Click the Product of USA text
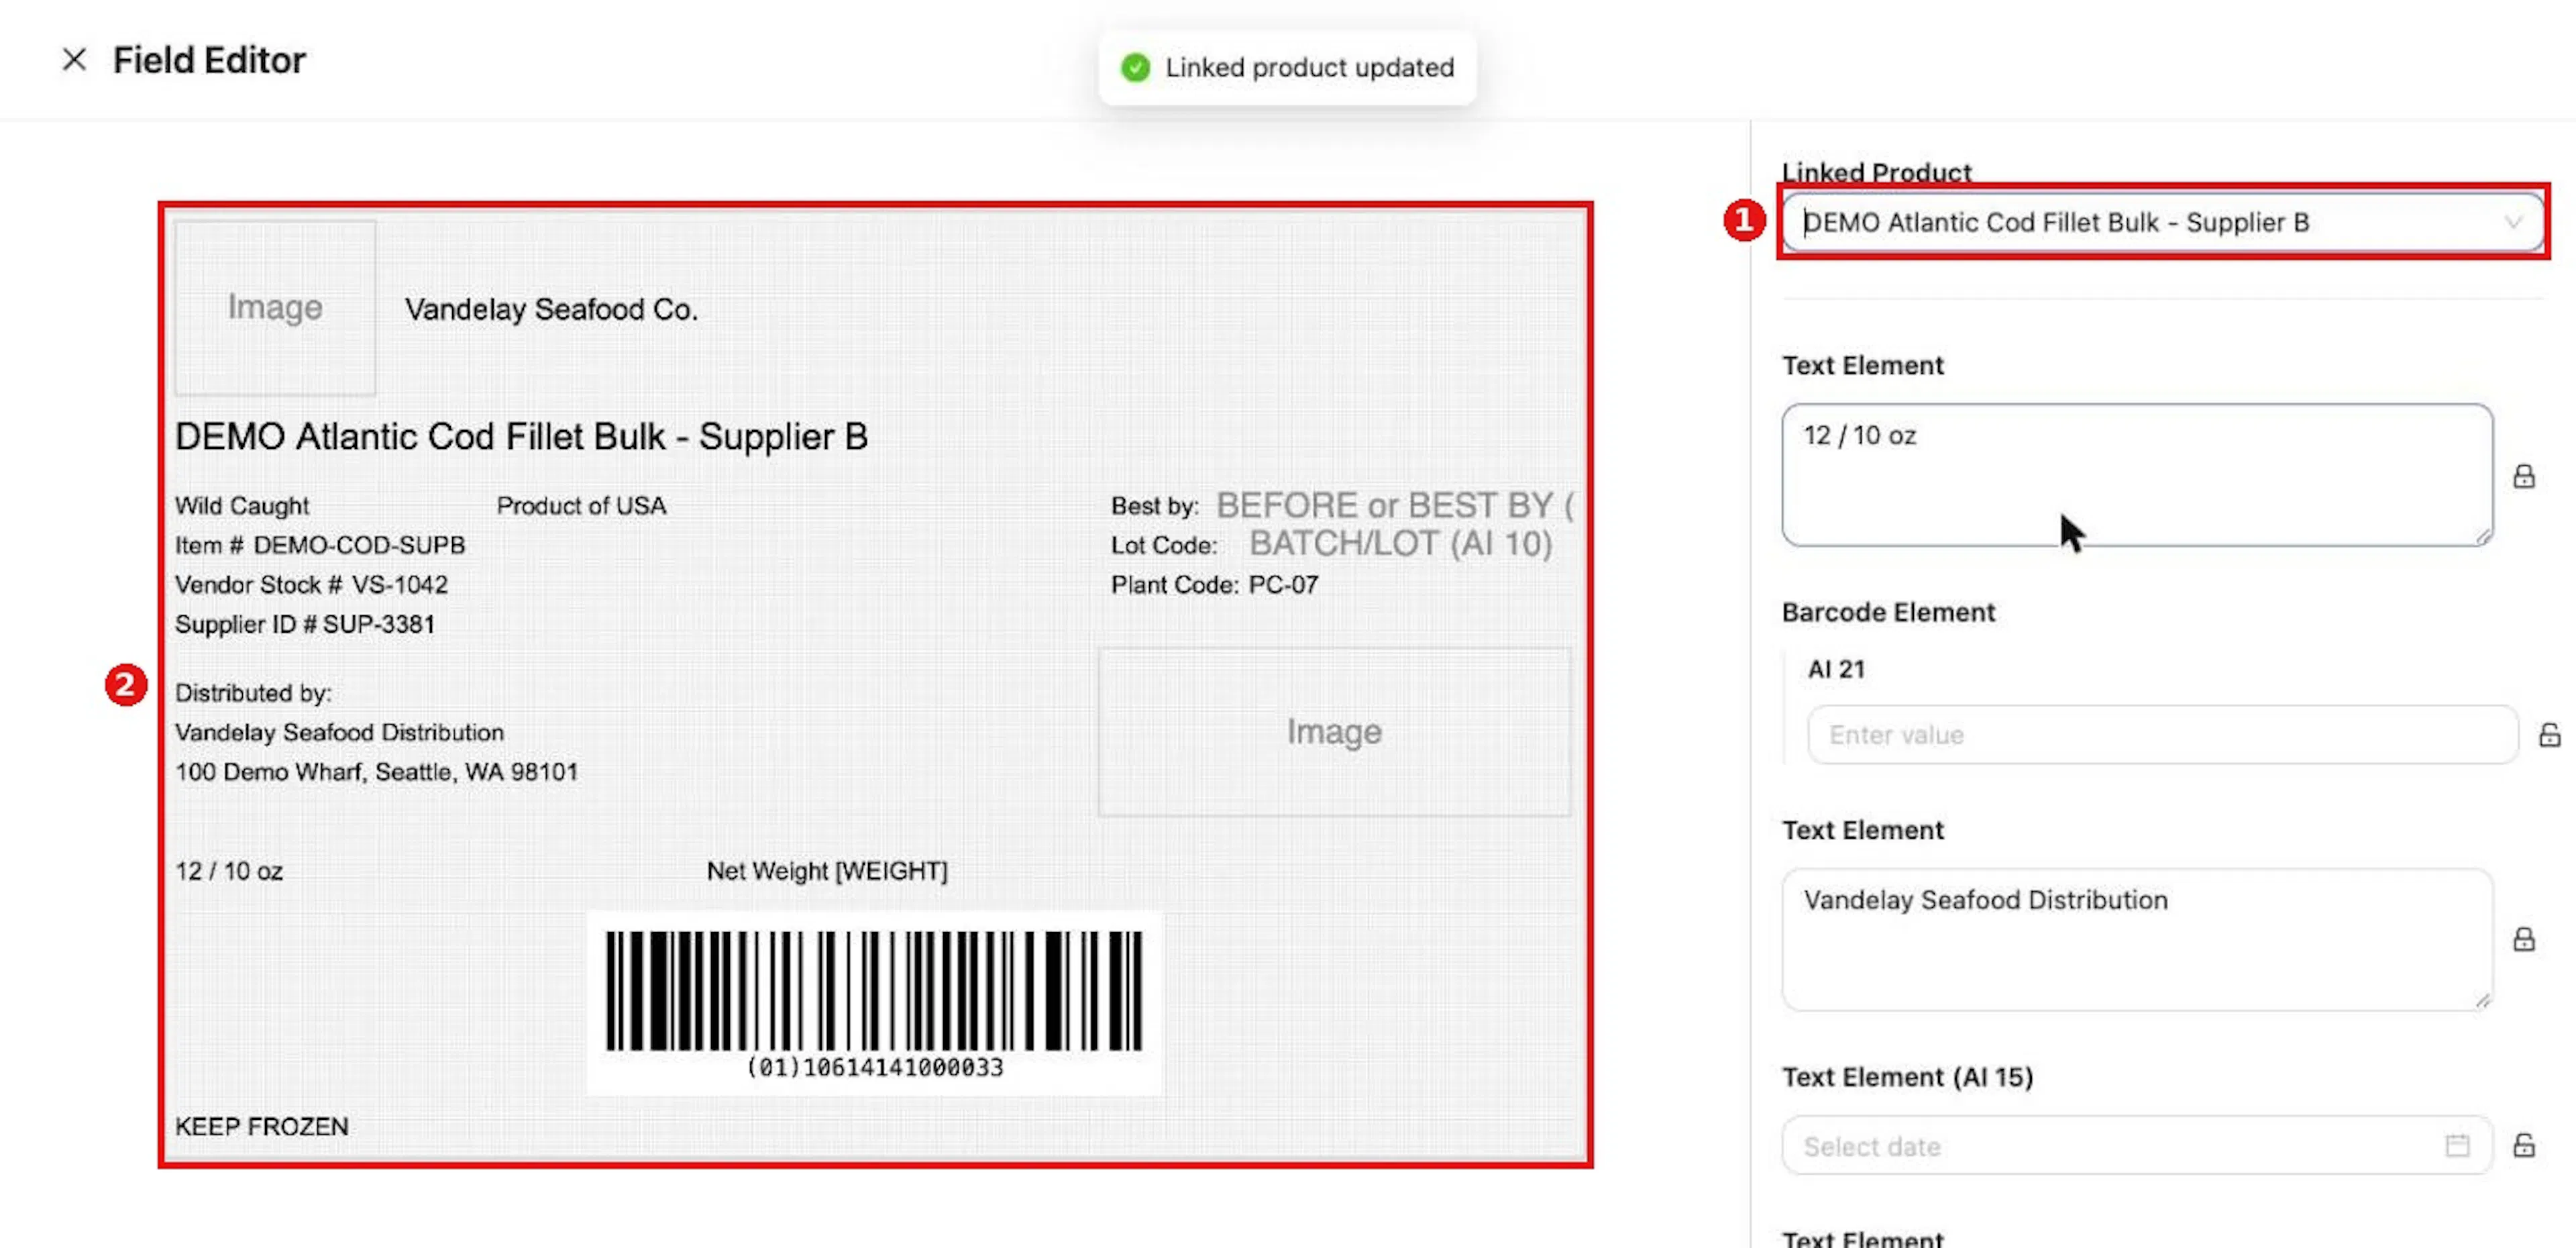Image resolution: width=2576 pixels, height=1248 pixels. (x=581, y=506)
